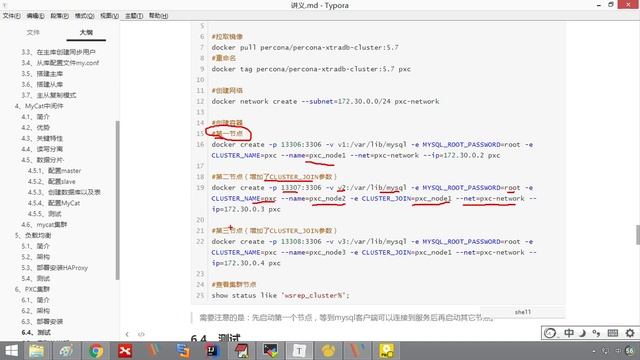
Task: Open the 主题(T) menu
Action: [134, 16]
